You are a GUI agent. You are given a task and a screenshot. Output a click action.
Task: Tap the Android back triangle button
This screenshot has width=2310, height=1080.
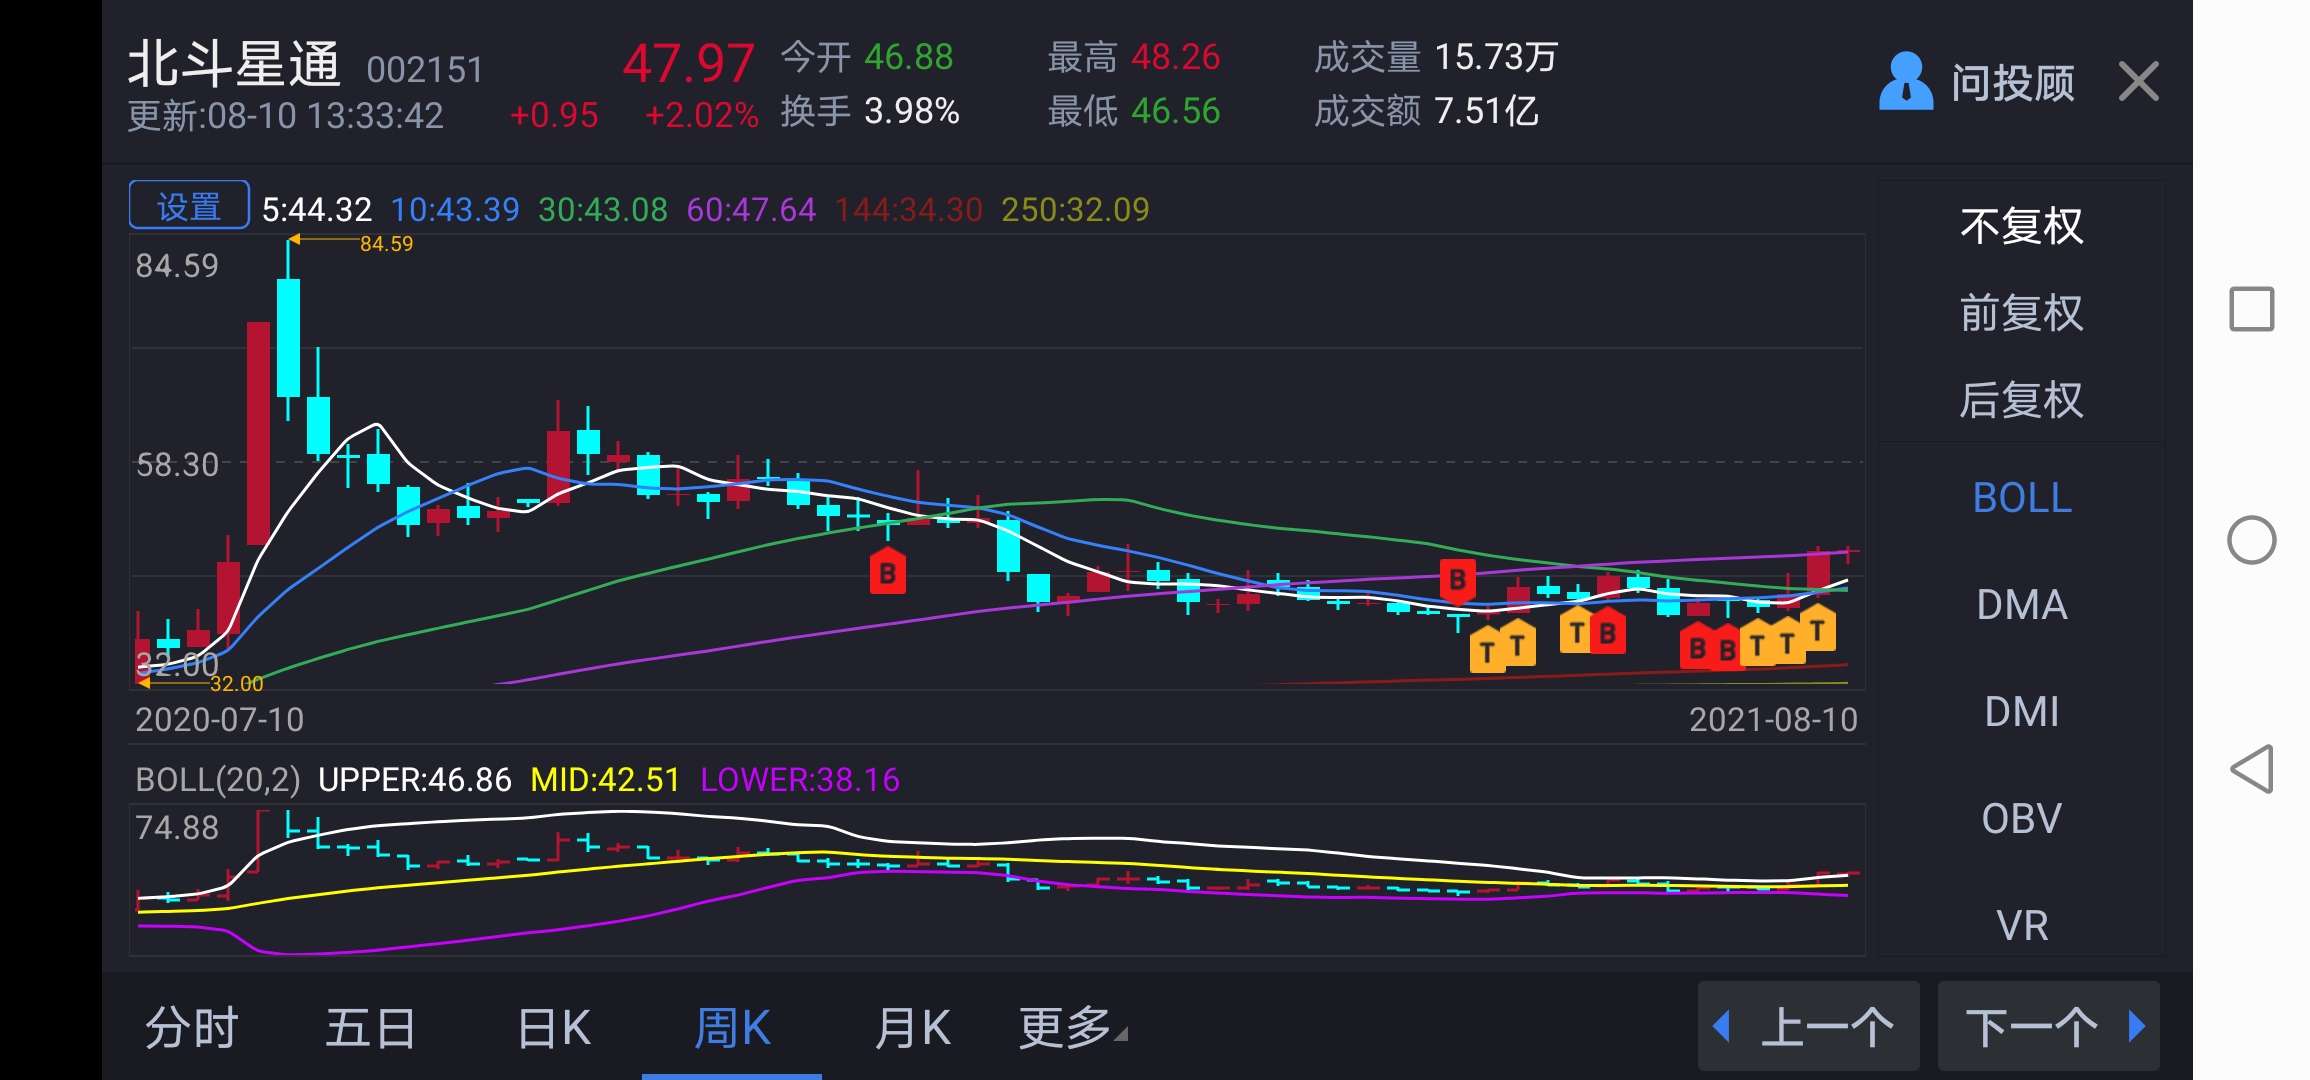coord(2252,769)
